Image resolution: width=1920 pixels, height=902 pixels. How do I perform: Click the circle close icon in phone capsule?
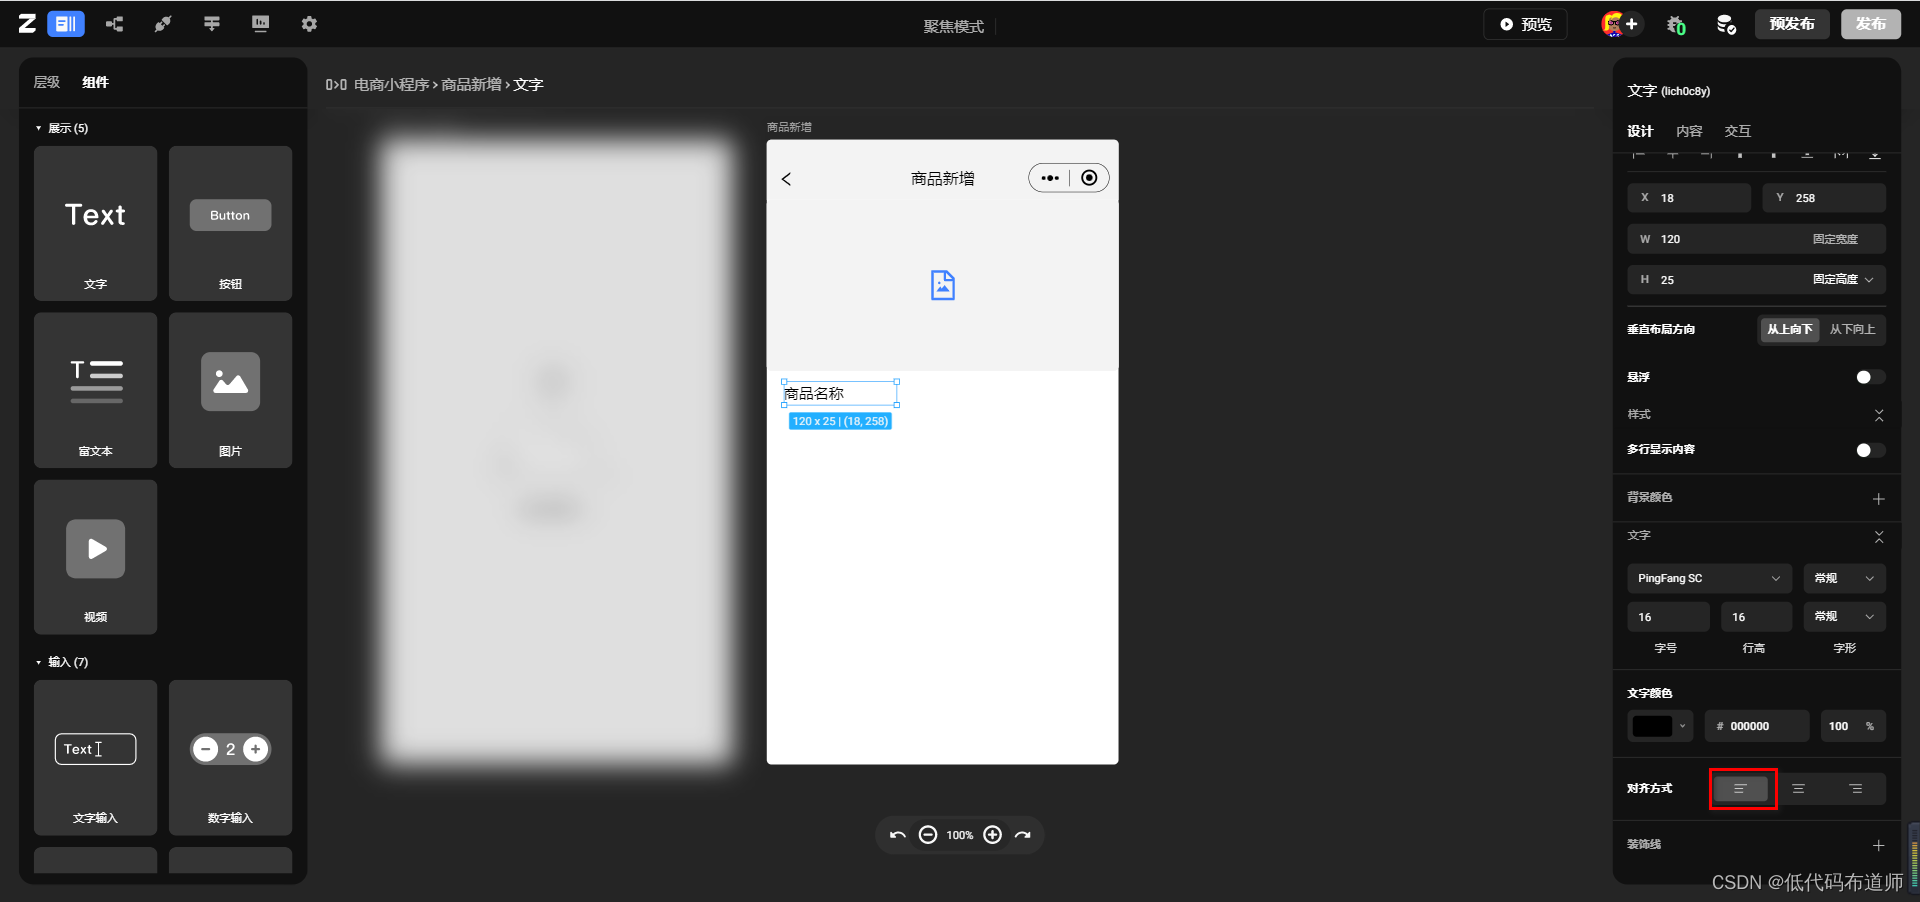[x=1089, y=178]
